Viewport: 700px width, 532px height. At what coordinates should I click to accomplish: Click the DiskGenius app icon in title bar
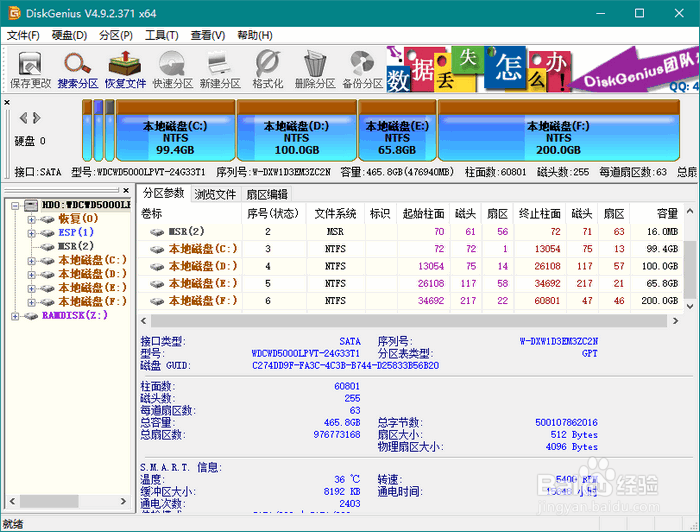coord(14,13)
